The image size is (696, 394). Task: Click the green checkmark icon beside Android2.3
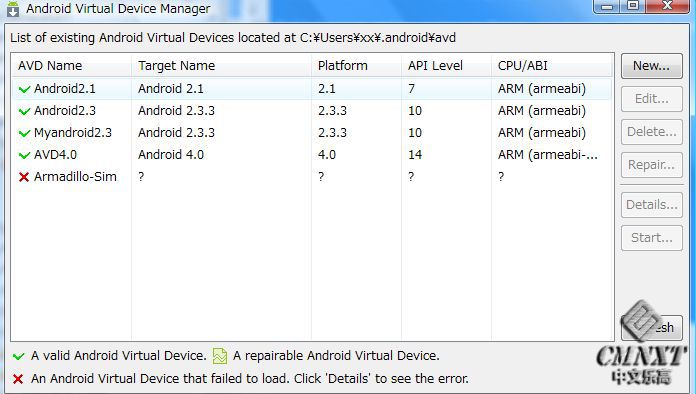[x=24, y=111]
